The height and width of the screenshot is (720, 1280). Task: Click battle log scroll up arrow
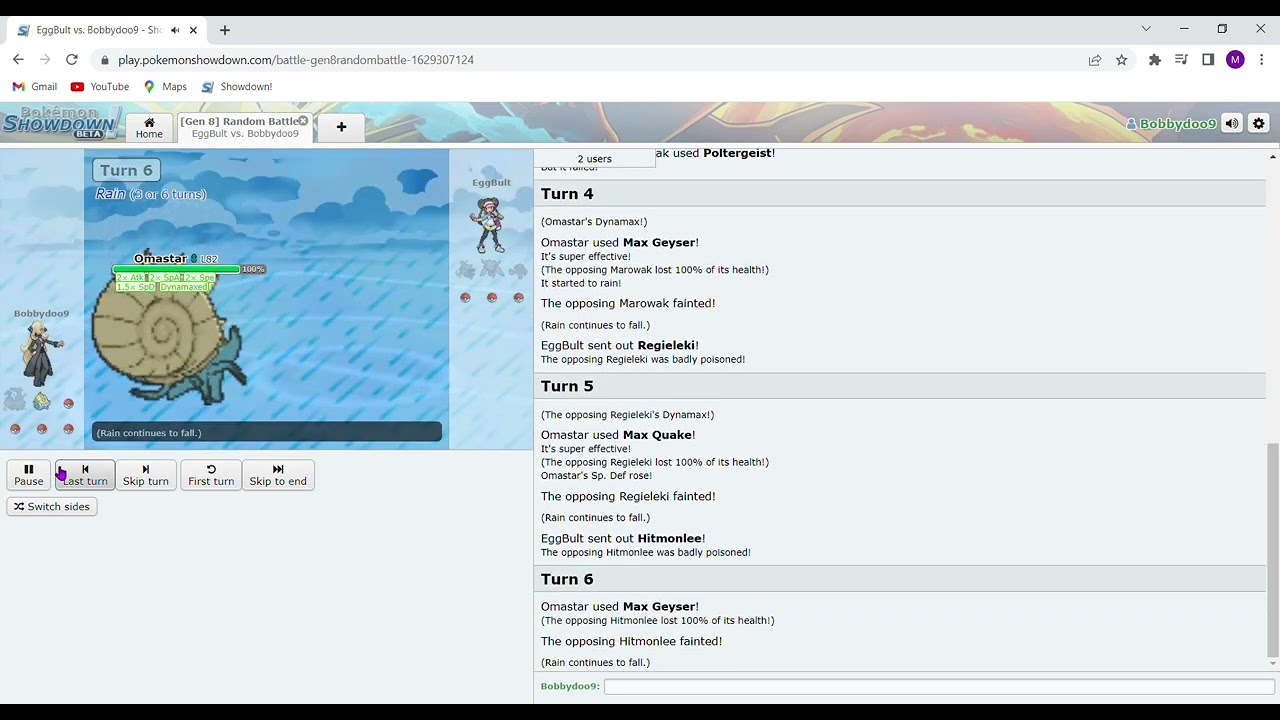(1272, 157)
